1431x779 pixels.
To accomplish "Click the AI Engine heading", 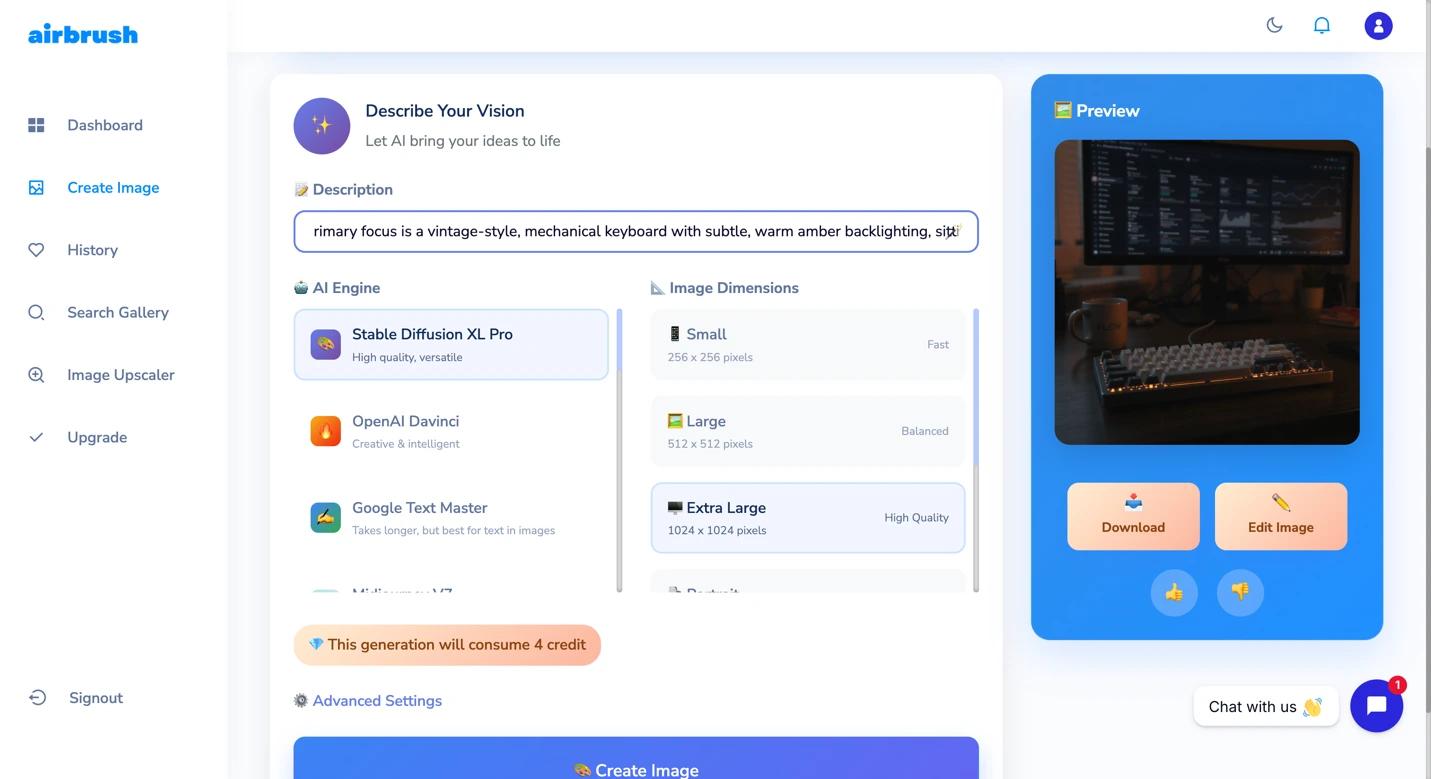I will pos(337,288).
